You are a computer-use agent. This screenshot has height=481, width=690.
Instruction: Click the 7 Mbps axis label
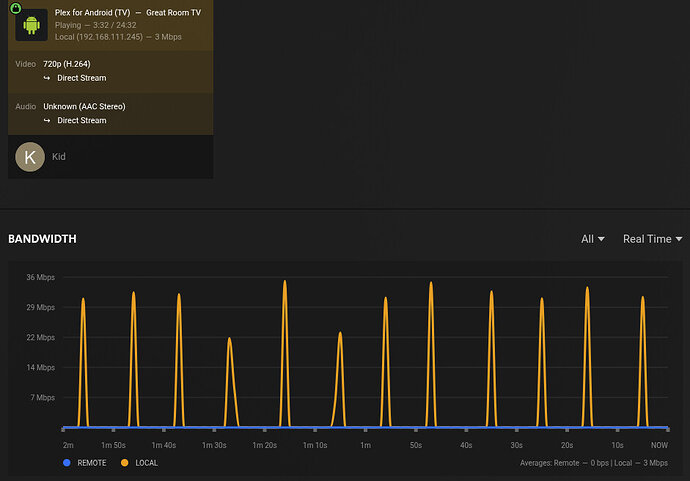[x=43, y=397]
